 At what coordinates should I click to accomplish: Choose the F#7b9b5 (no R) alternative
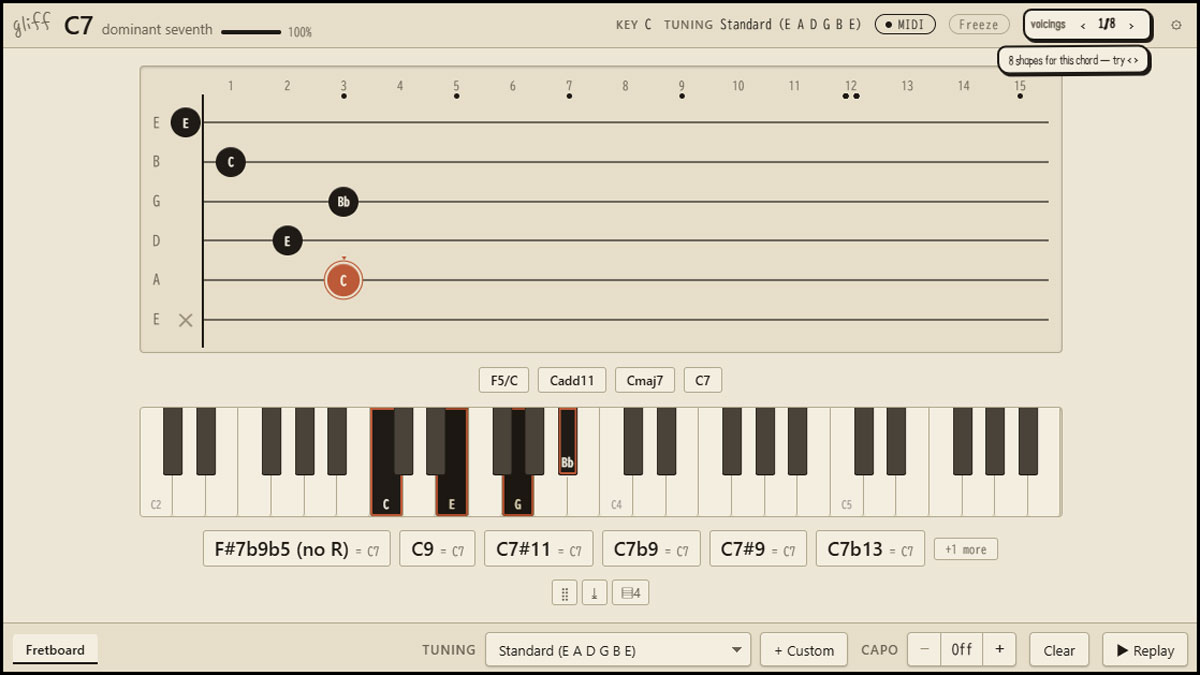[297, 549]
